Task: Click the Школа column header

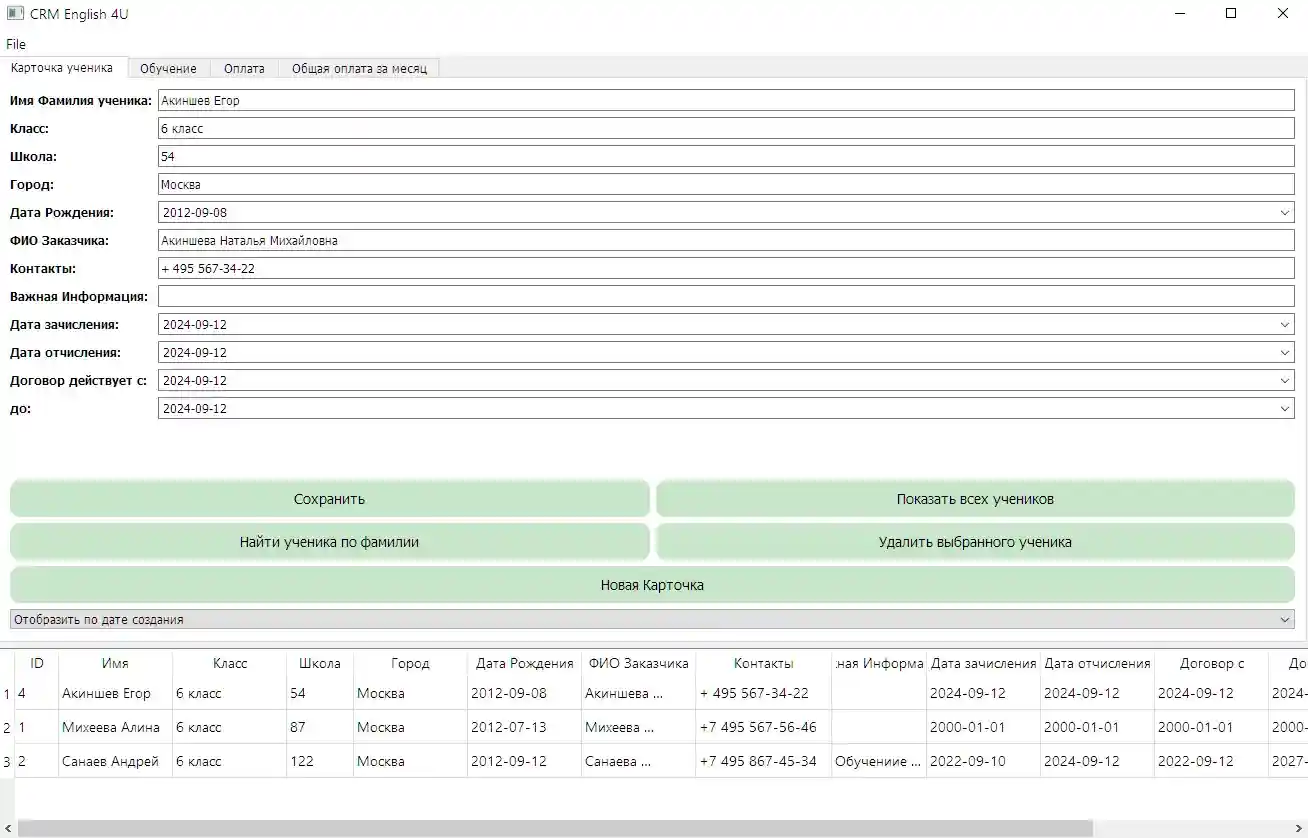Action: (x=320, y=663)
